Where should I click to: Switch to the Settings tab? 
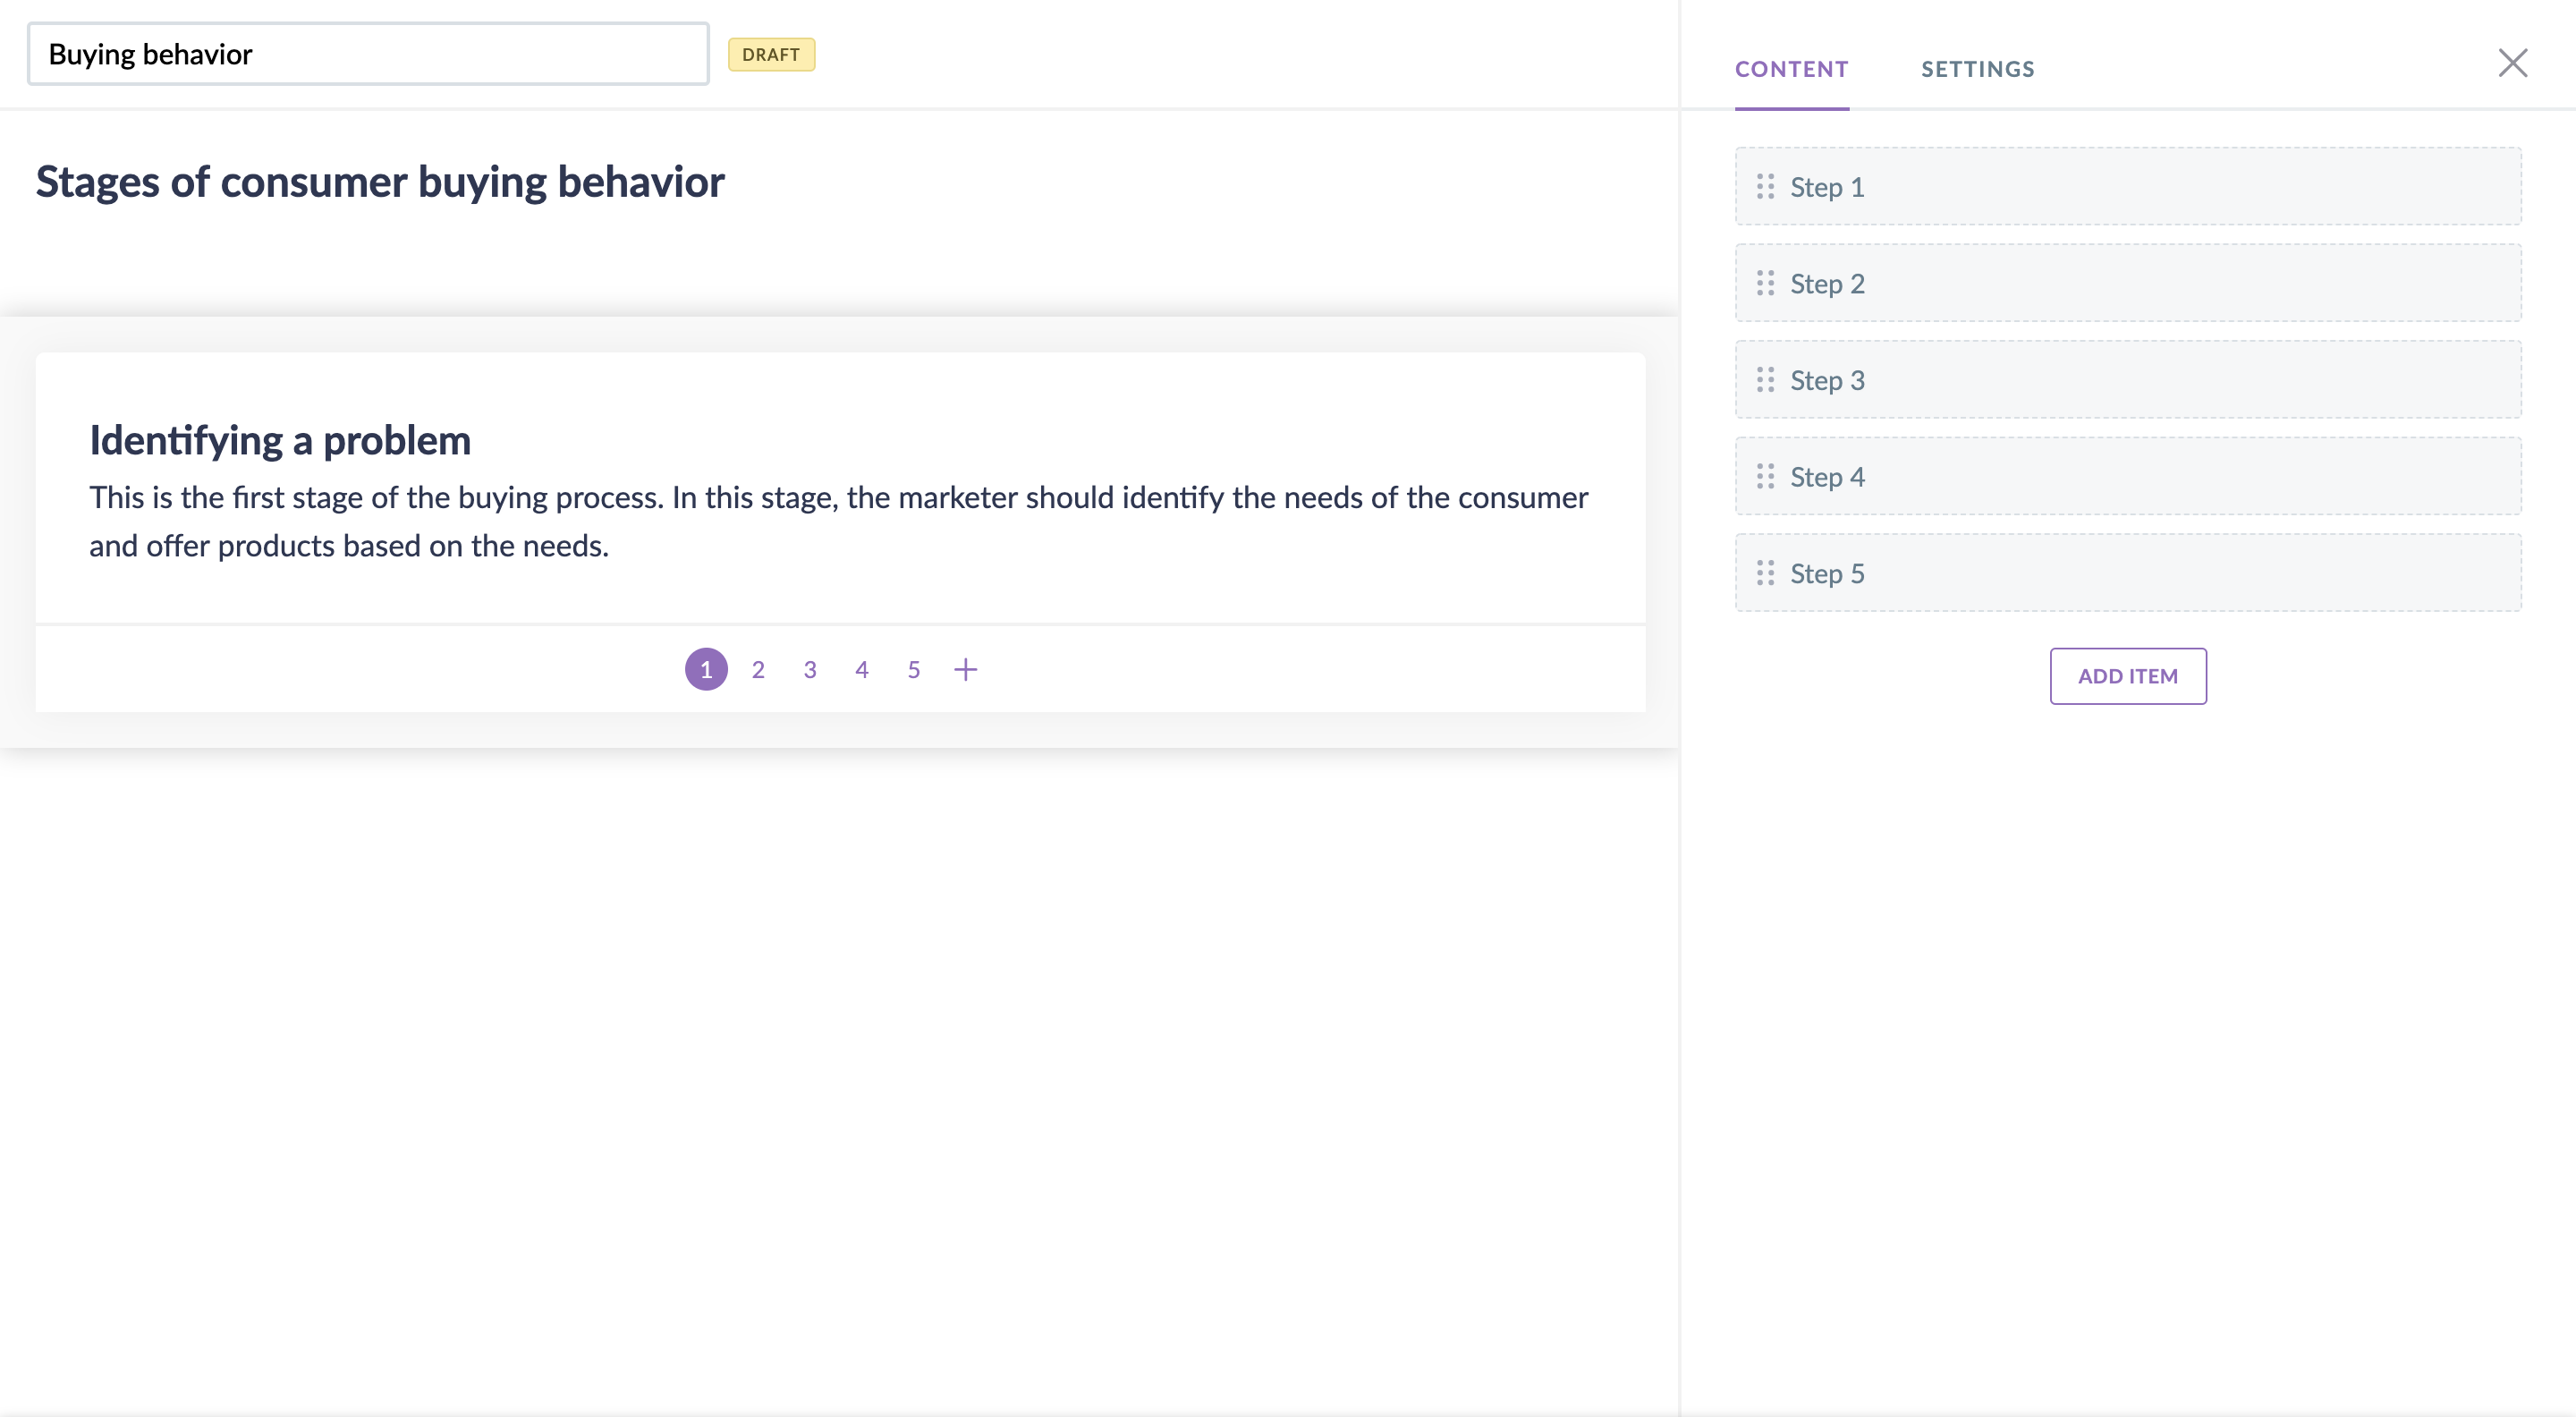coord(1977,69)
